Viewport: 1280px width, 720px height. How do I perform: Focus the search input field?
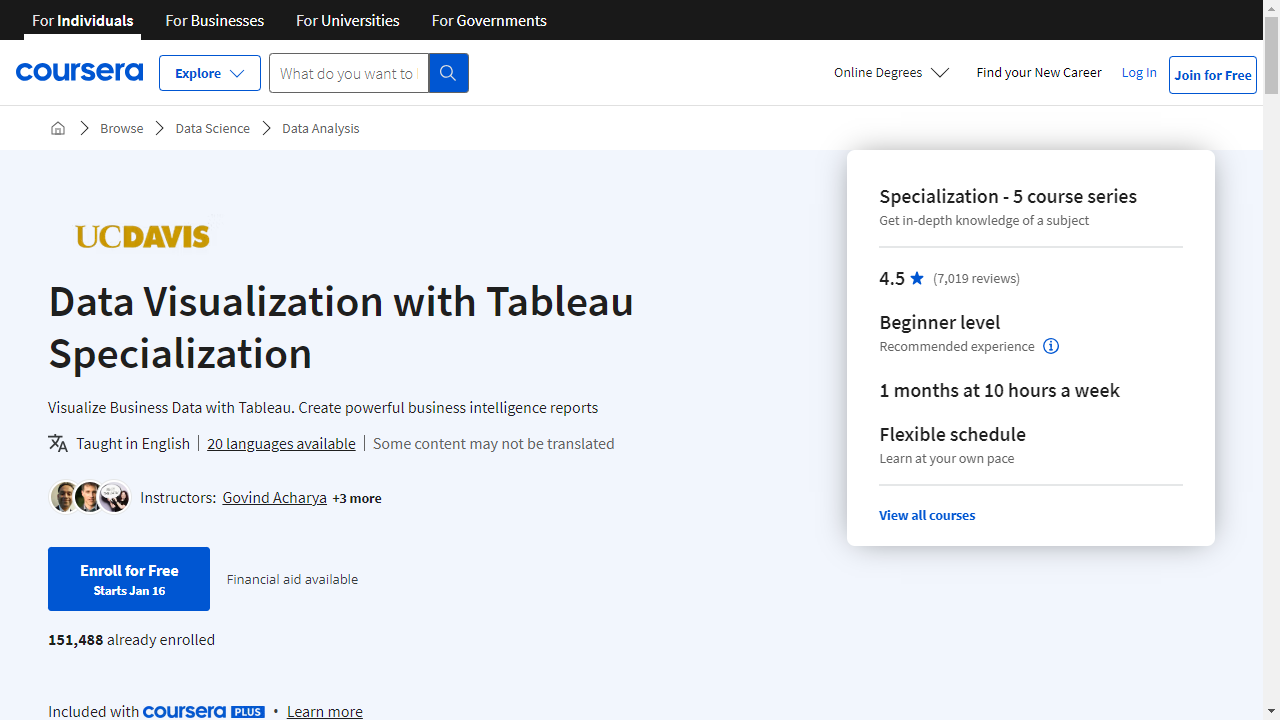coord(349,73)
